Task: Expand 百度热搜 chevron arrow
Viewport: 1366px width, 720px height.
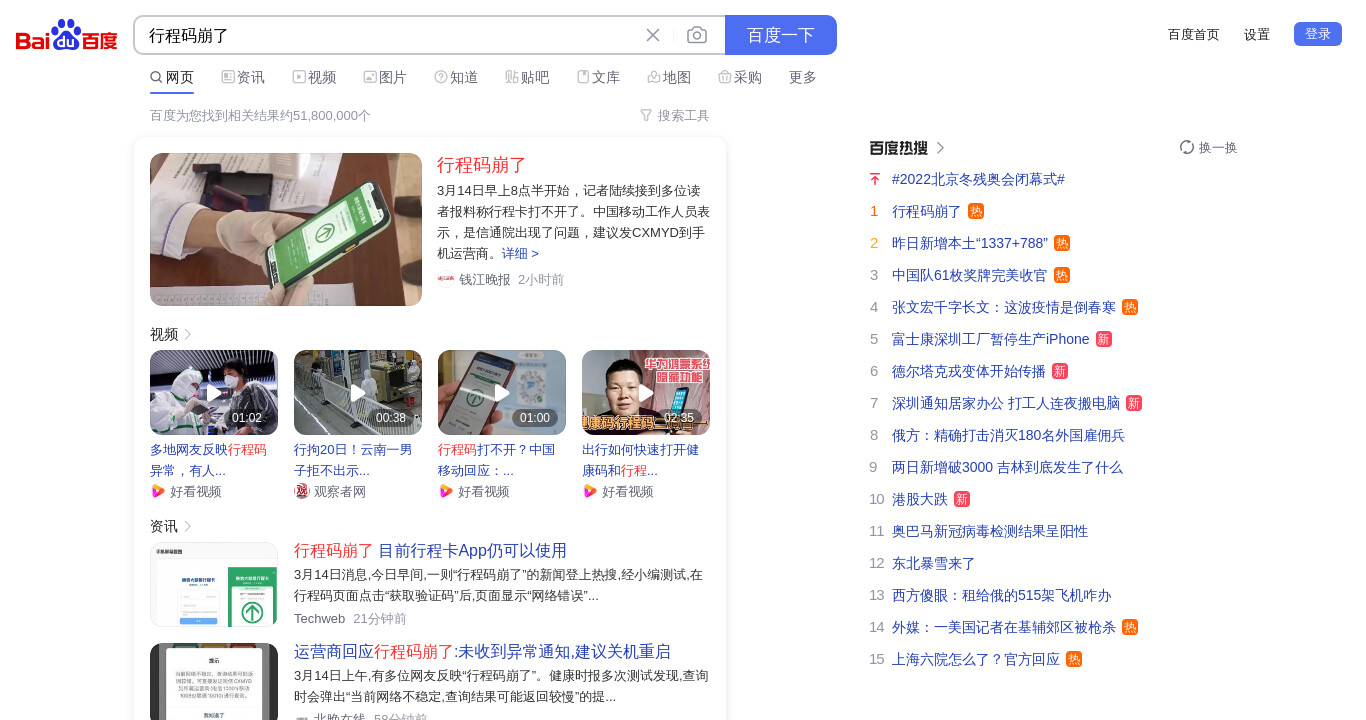Action: coord(940,148)
